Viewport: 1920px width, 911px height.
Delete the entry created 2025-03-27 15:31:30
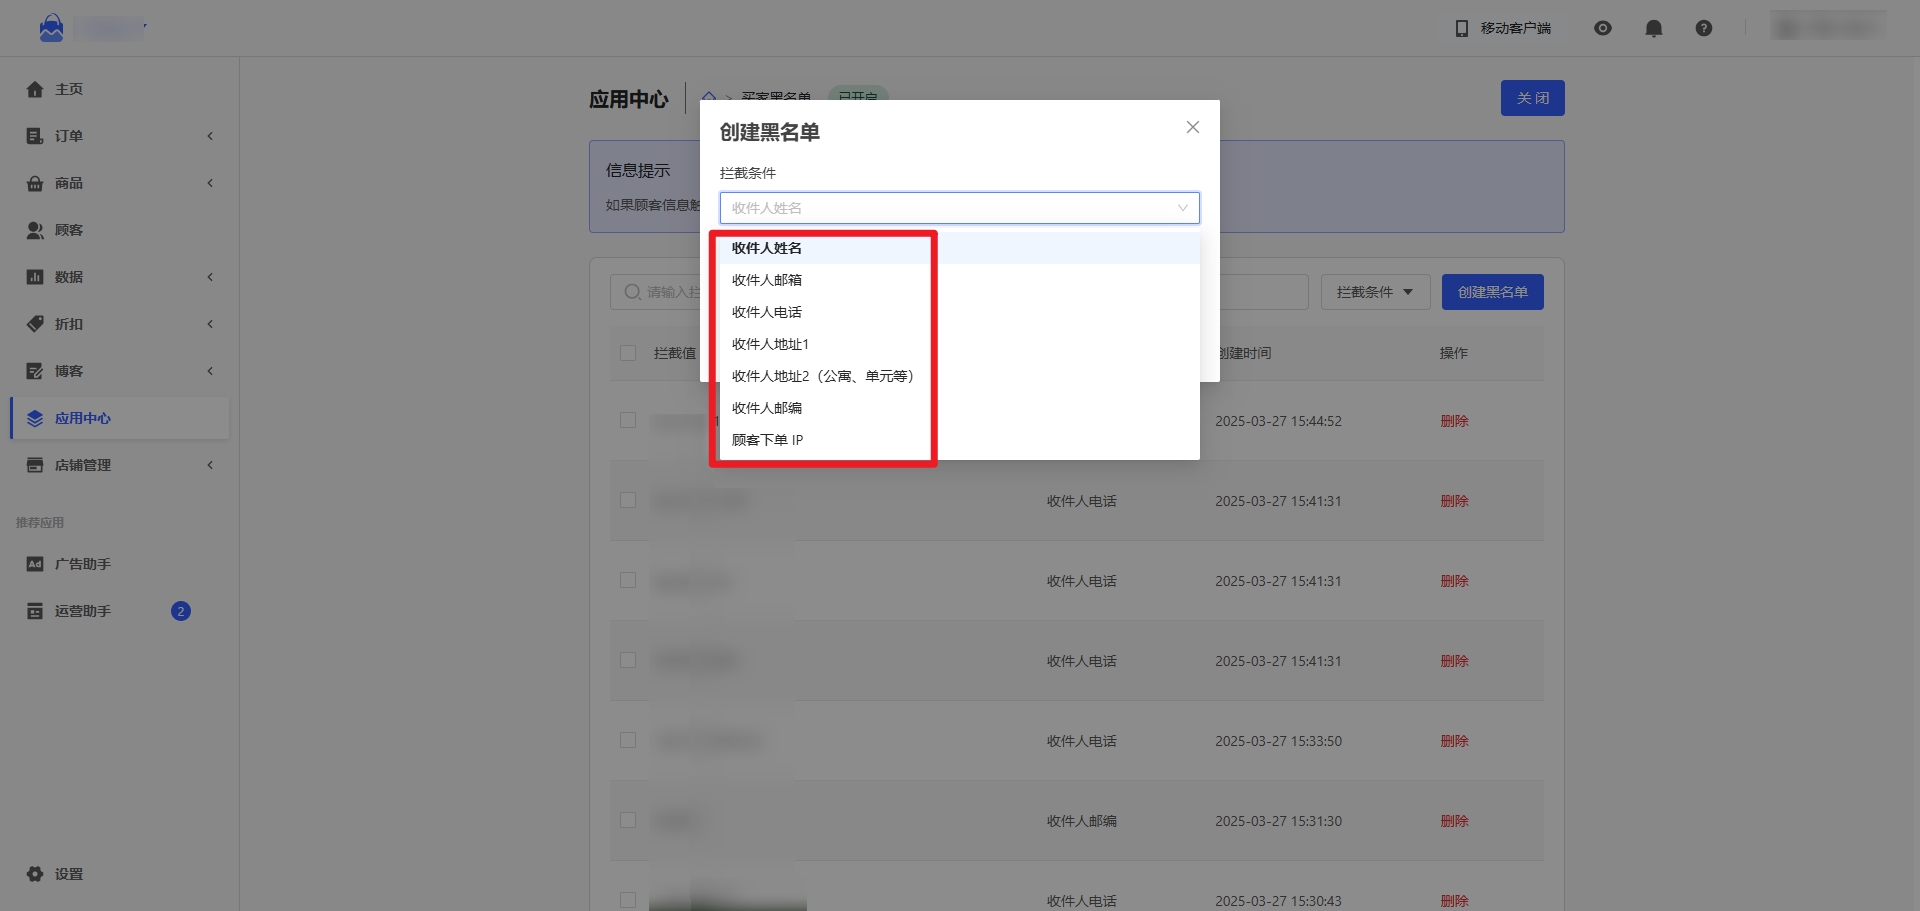pos(1454,821)
